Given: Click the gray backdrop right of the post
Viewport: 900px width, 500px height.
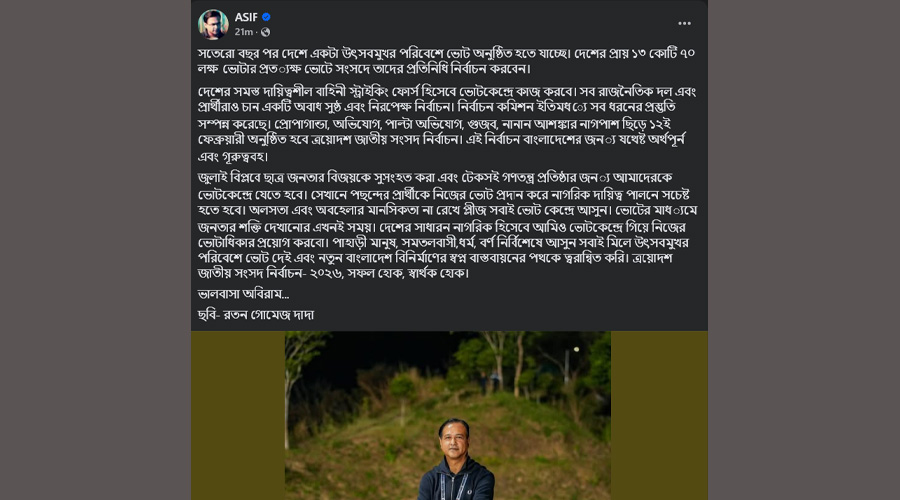Looking at the screenshot, I should tap(804, 250).
